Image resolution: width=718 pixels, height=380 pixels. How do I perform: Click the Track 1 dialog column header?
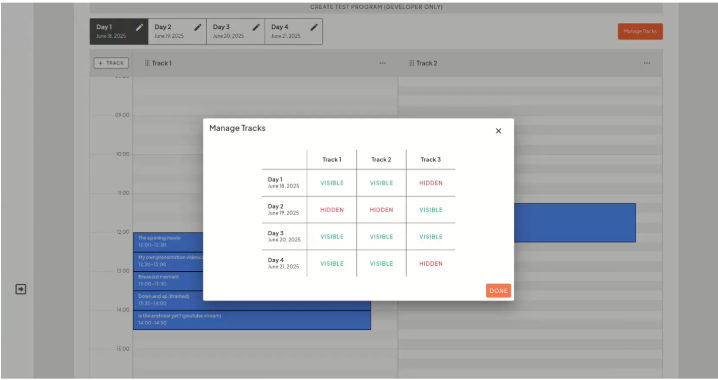click(x=332, y=160)
